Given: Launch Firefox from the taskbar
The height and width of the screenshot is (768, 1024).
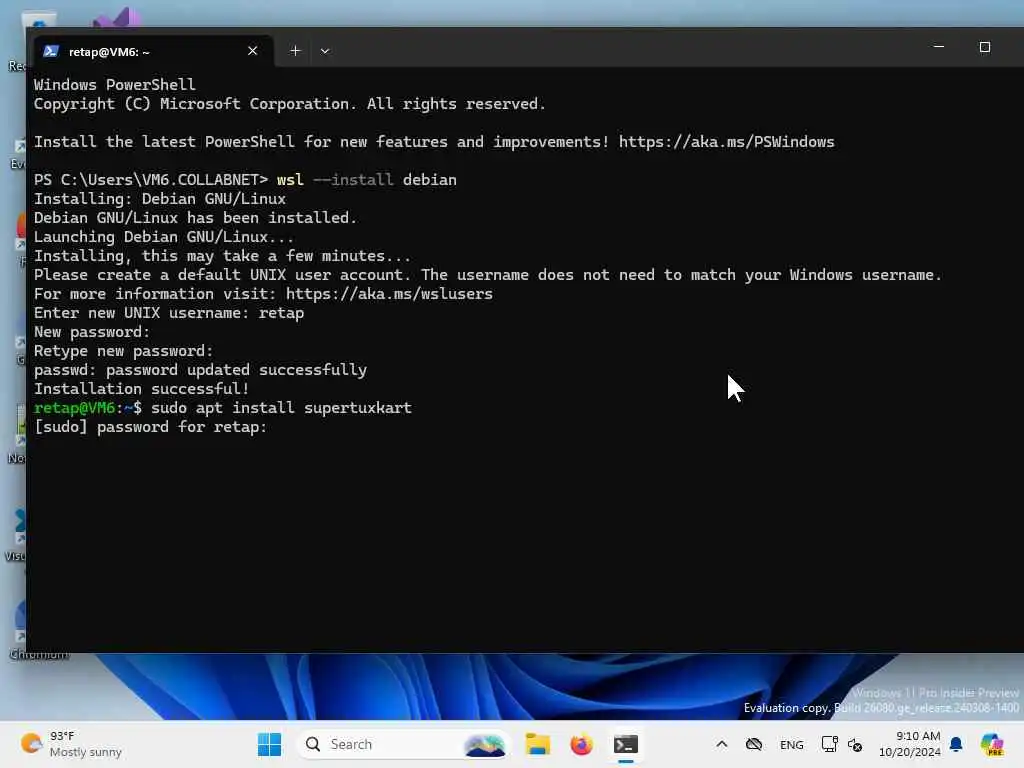Looking at the screenshot, I should tap(581, 744).
